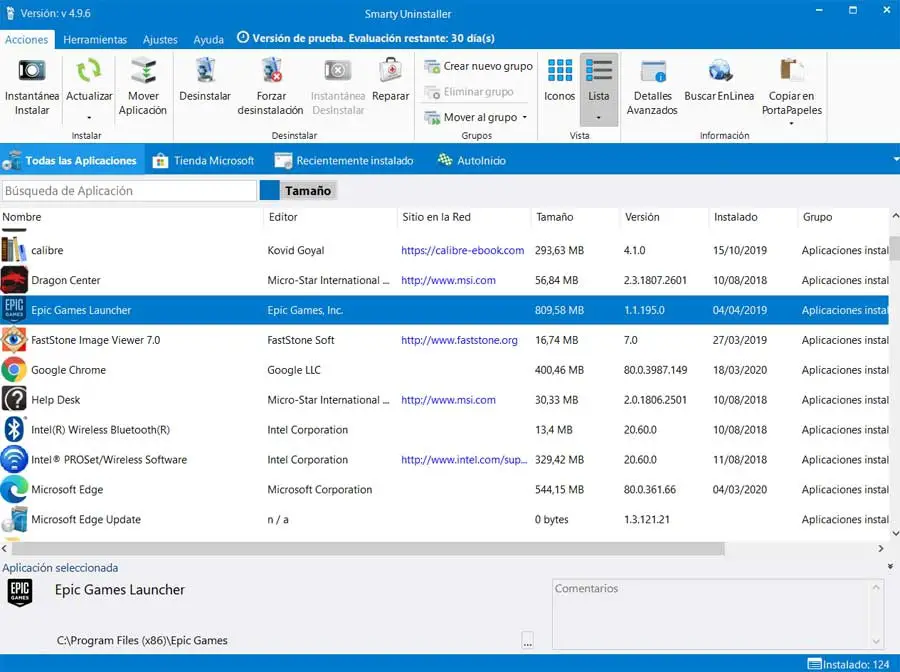Switch to Tienda Microsoft tab

tap(203, 161)
